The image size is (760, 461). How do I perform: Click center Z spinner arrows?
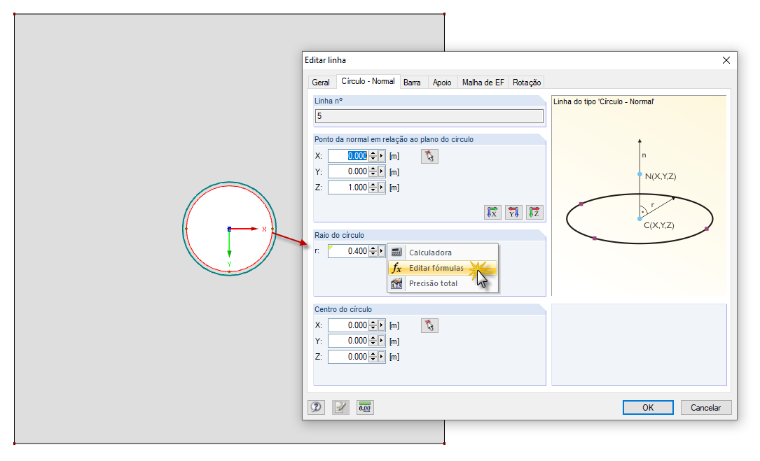click(373, 357)
